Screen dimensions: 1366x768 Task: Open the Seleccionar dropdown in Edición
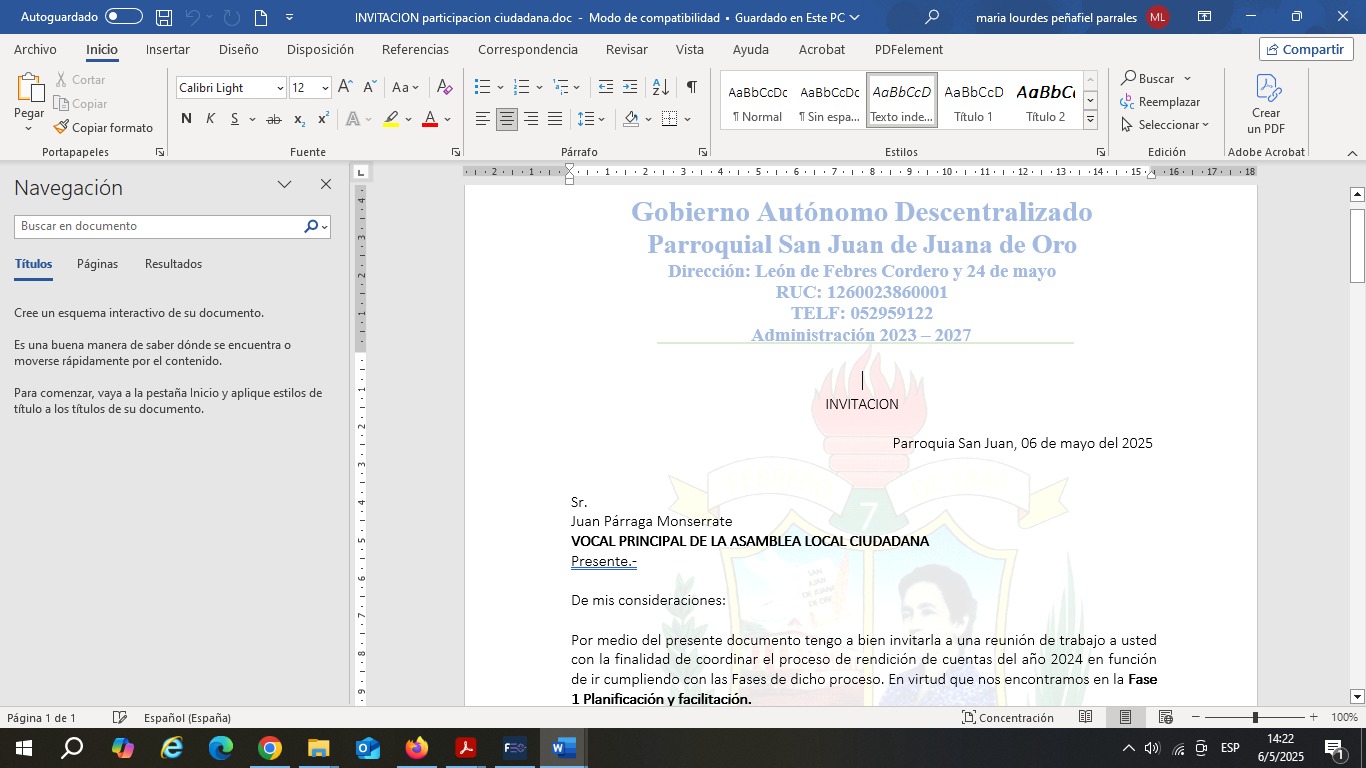pos(1166,125)
